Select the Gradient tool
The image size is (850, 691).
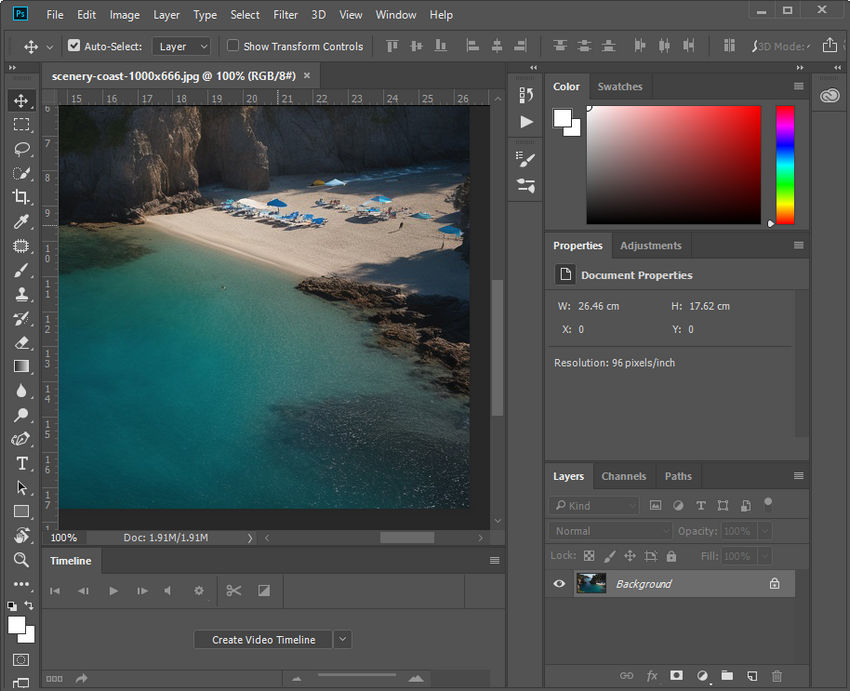point(21,366)
